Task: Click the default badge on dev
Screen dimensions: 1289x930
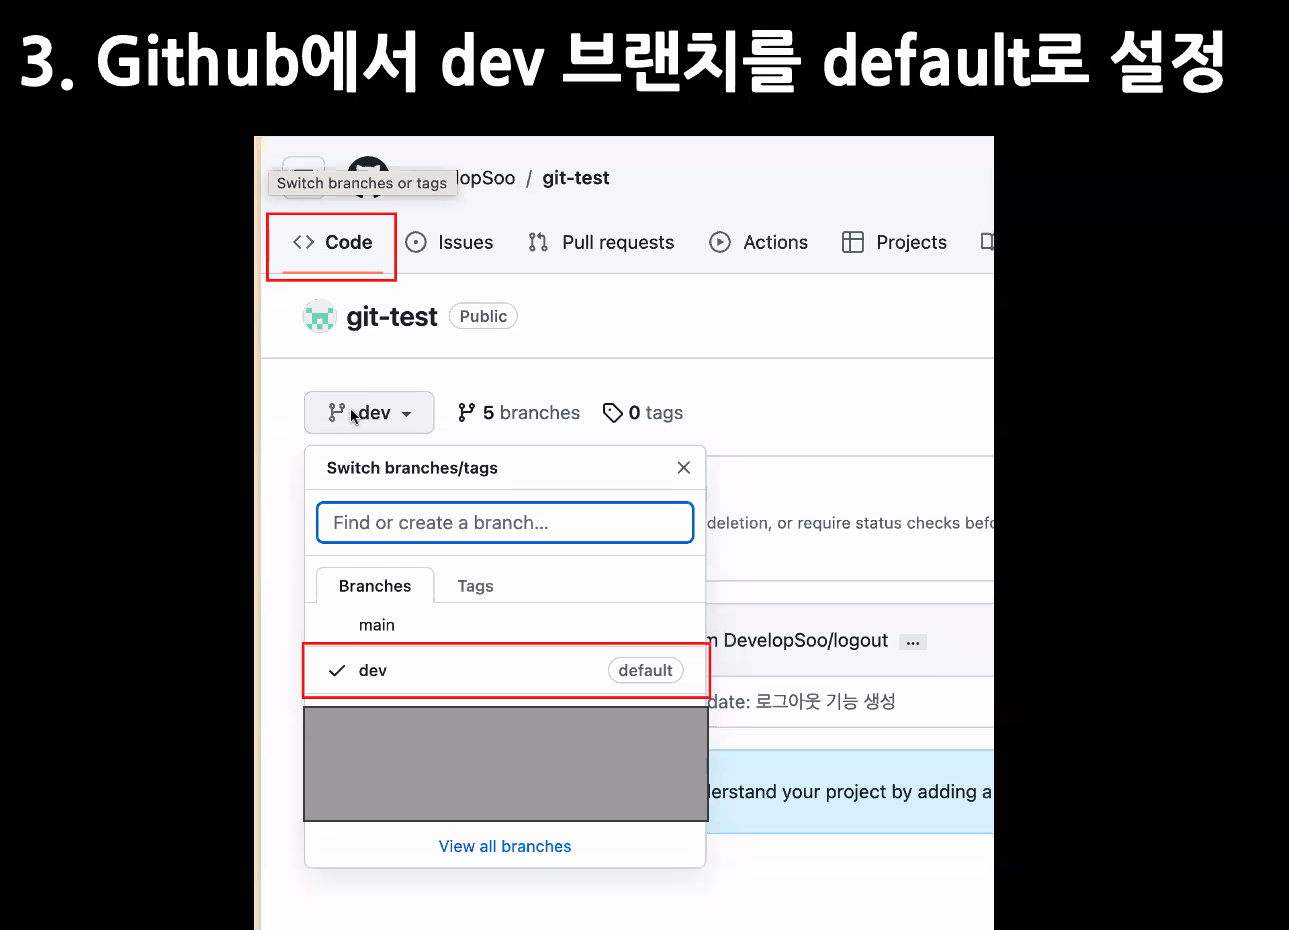Action: 645,671
